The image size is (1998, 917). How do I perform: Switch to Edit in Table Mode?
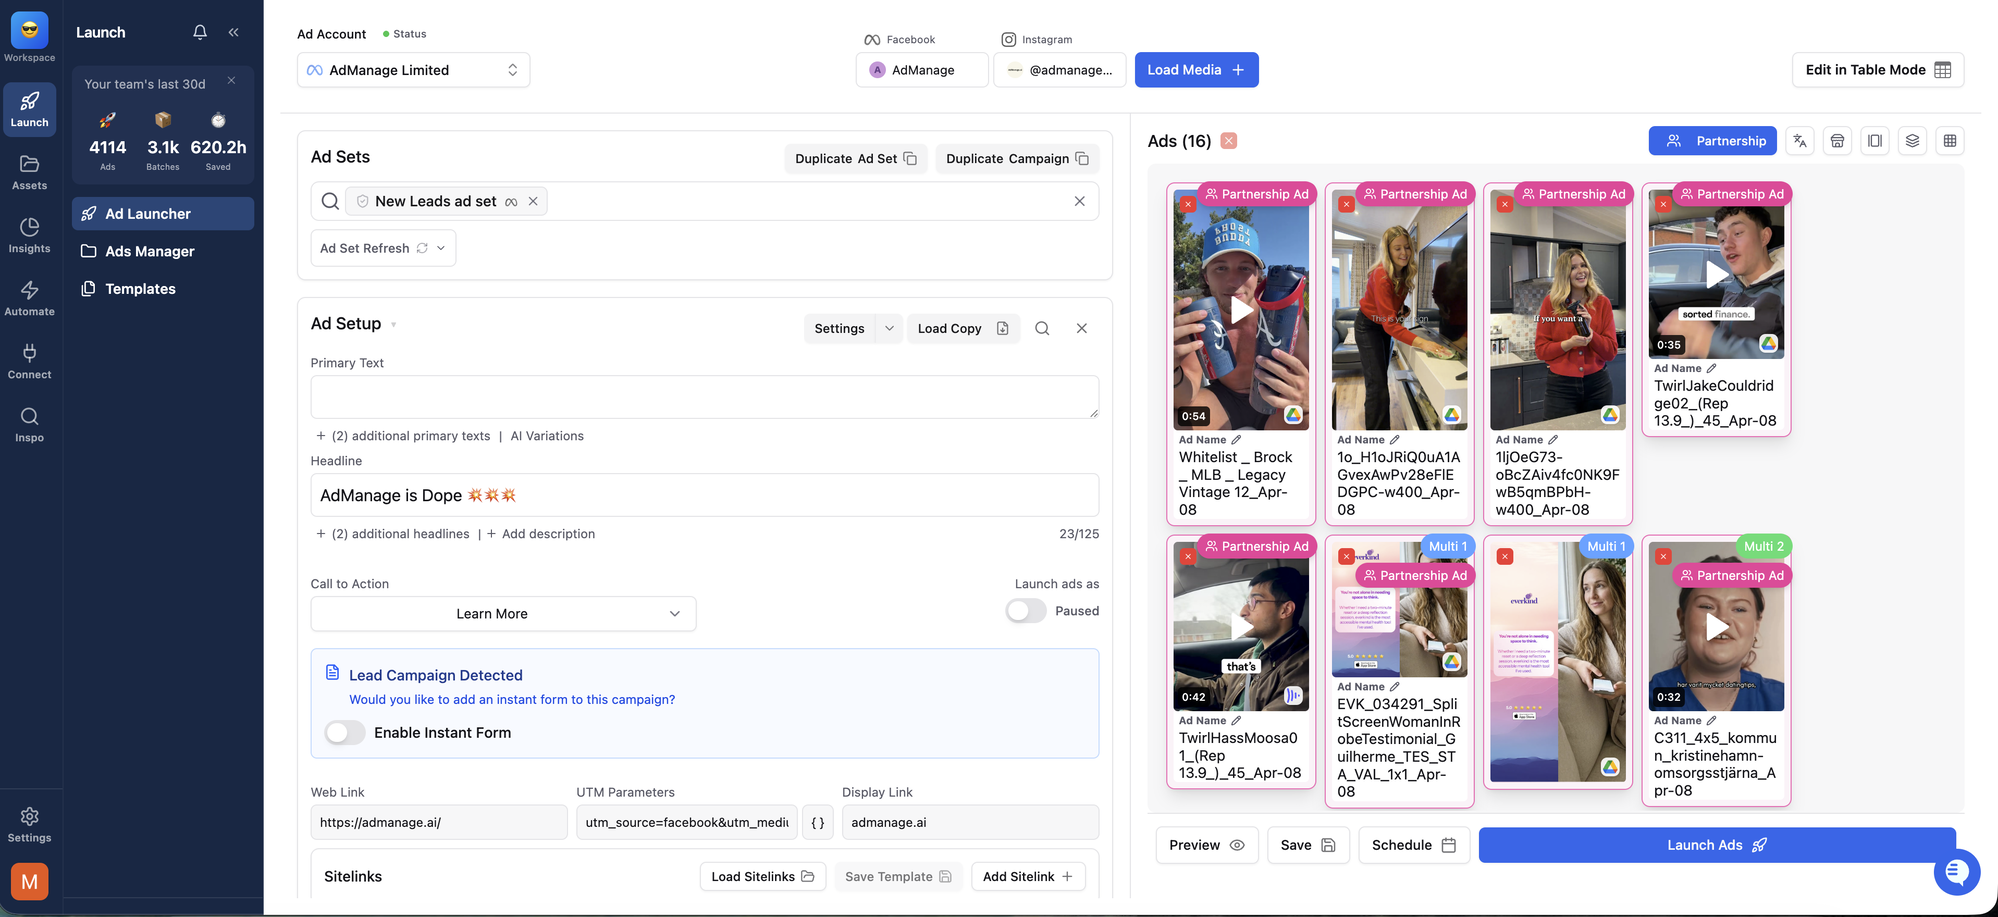pos(1878,70)
